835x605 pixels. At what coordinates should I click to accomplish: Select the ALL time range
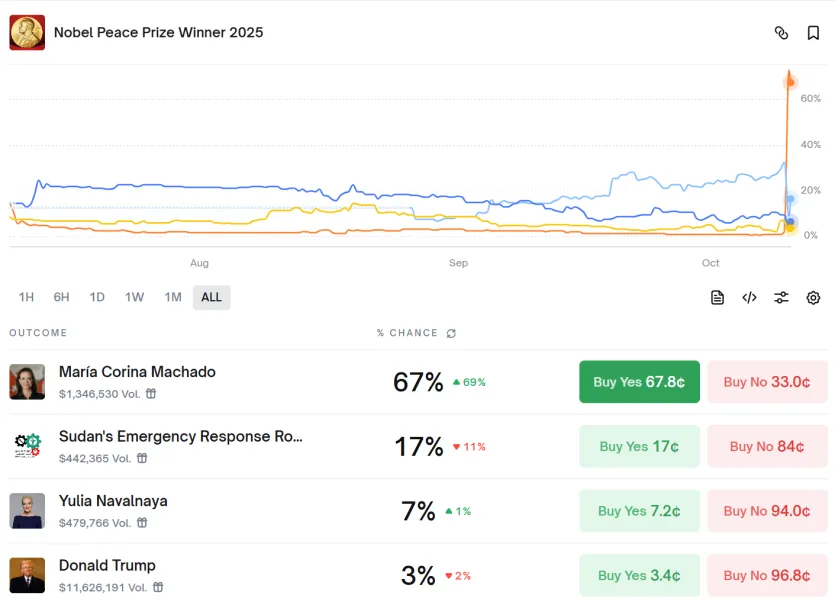[211, 297]
